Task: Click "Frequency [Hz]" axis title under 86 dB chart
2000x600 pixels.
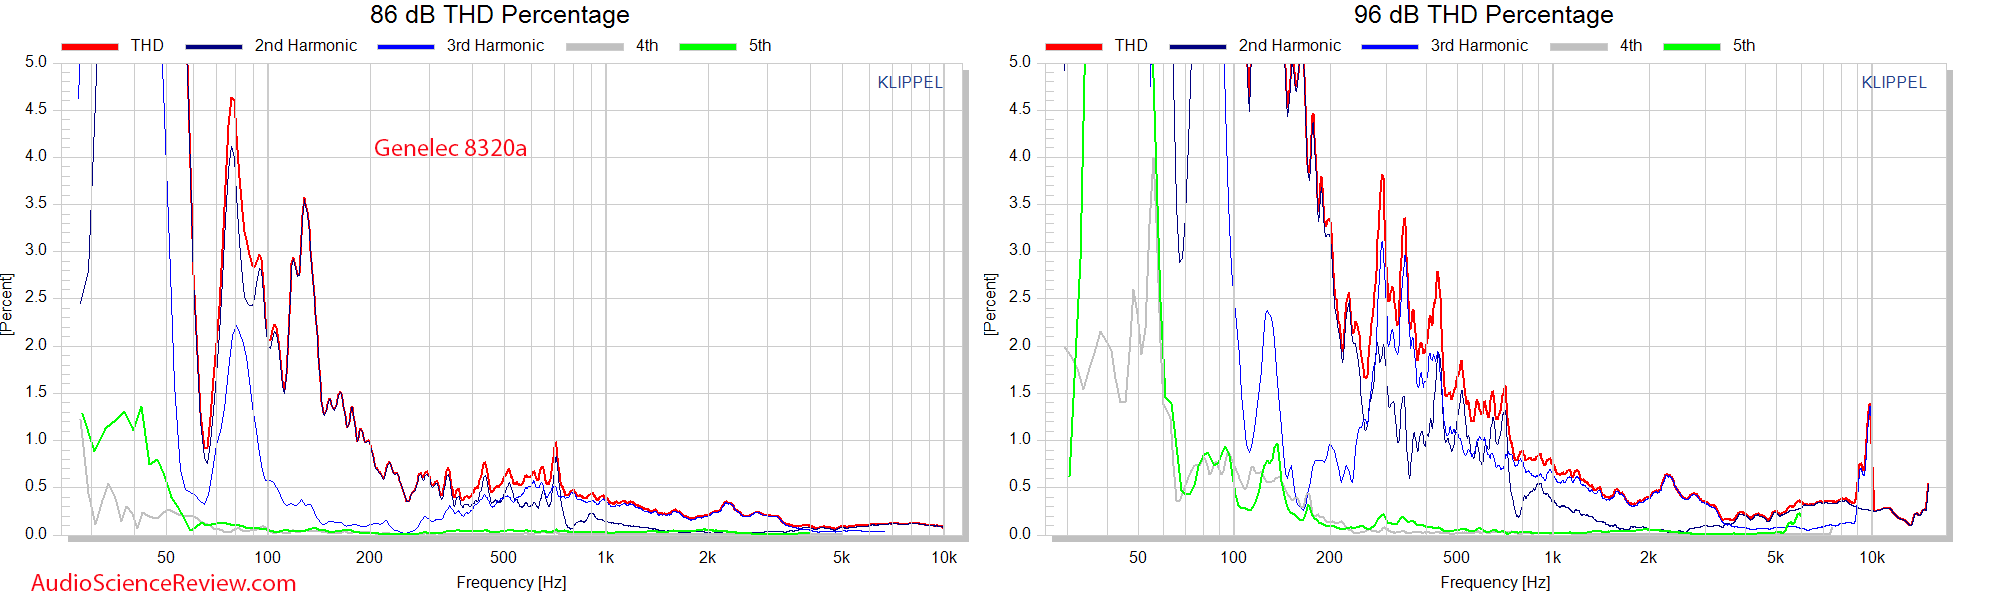Action: (511, 582)
